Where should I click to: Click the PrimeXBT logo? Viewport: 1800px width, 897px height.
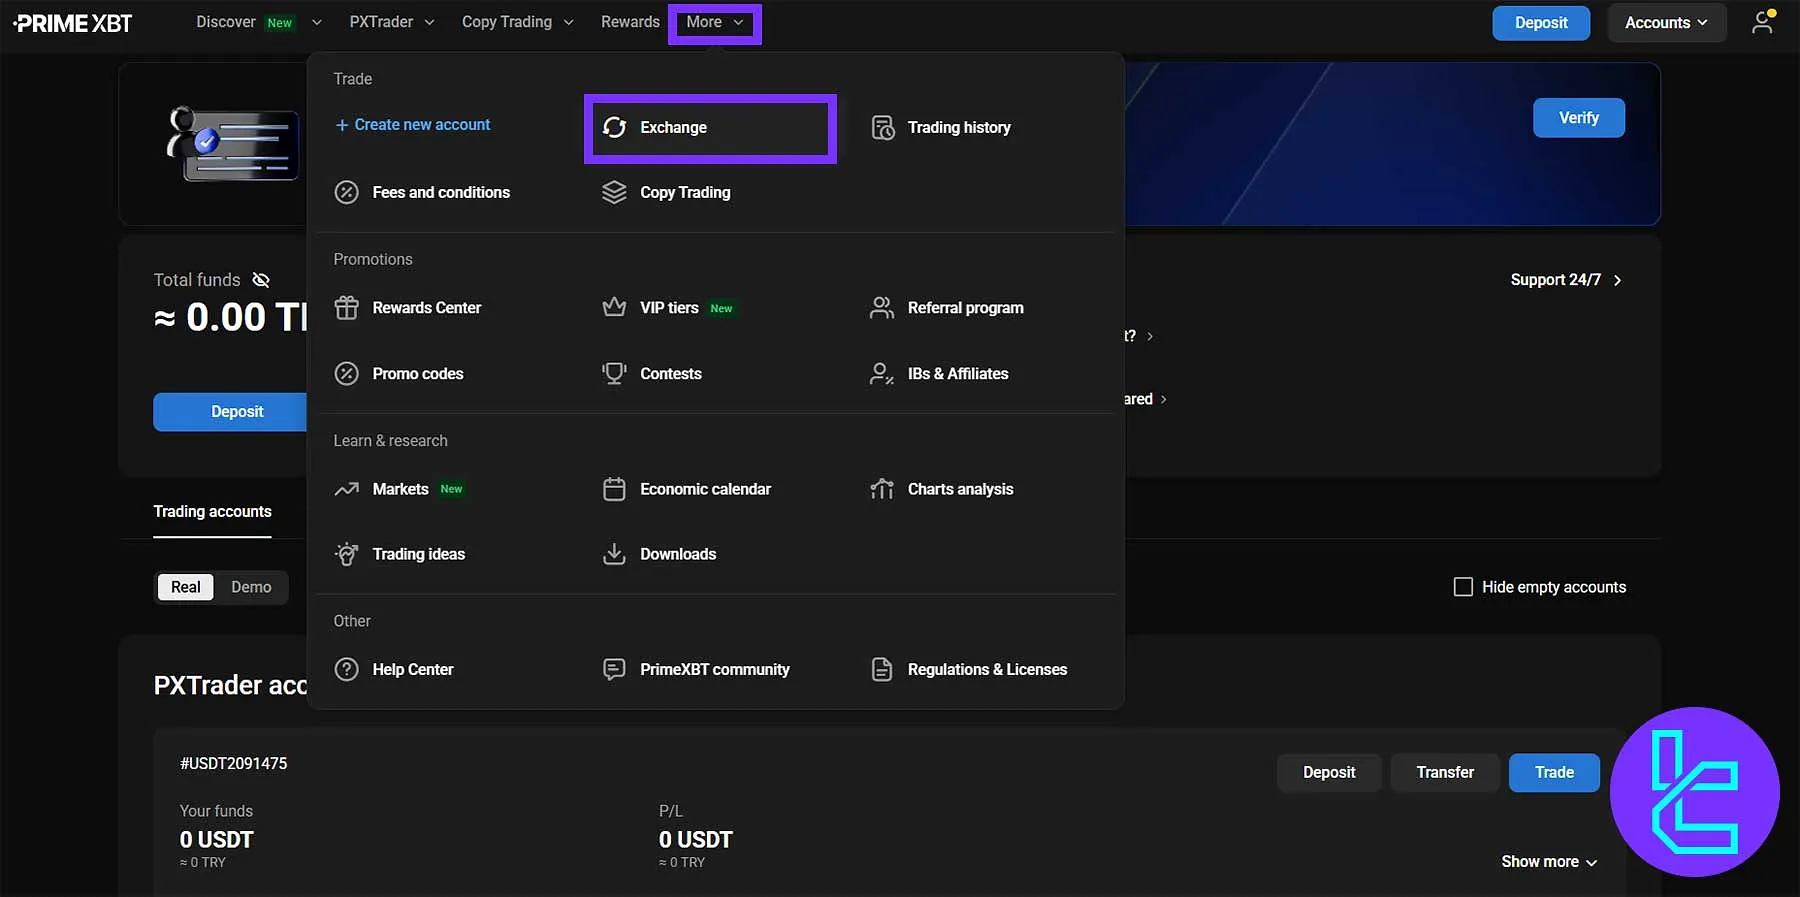(x=72, y=23)
